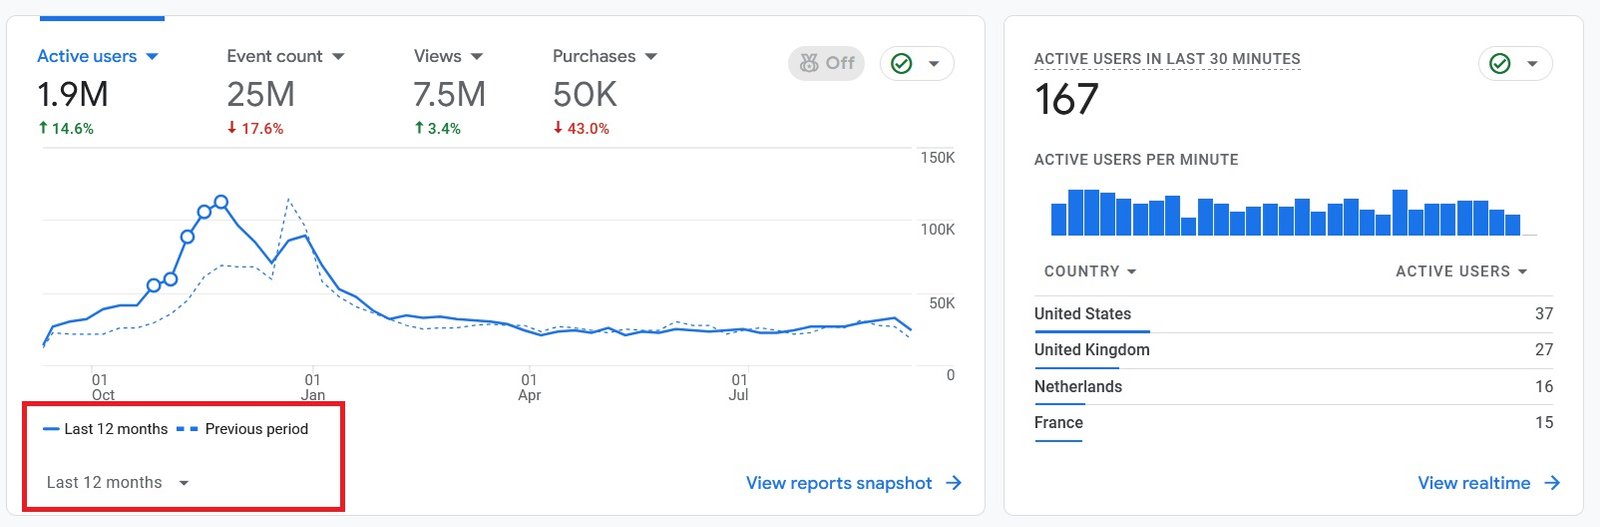
Task: Select the France row
Action: (1294, 423)
